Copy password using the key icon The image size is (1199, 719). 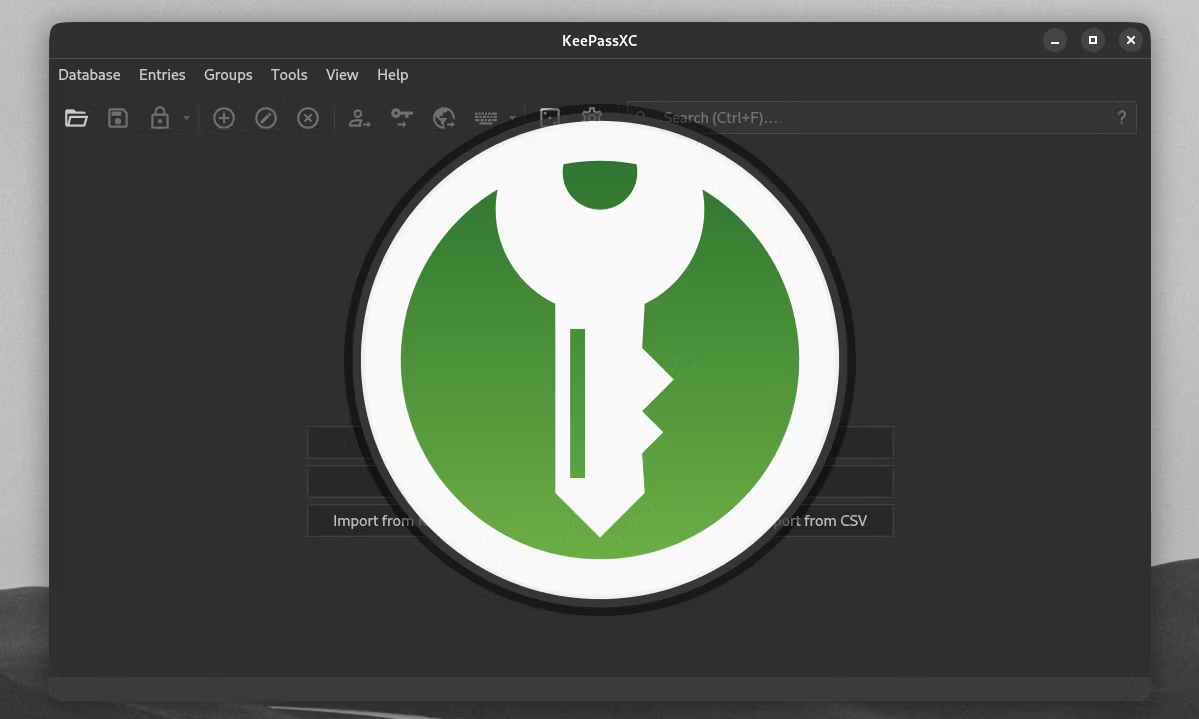pyautogui.click(x=401, y=118)
